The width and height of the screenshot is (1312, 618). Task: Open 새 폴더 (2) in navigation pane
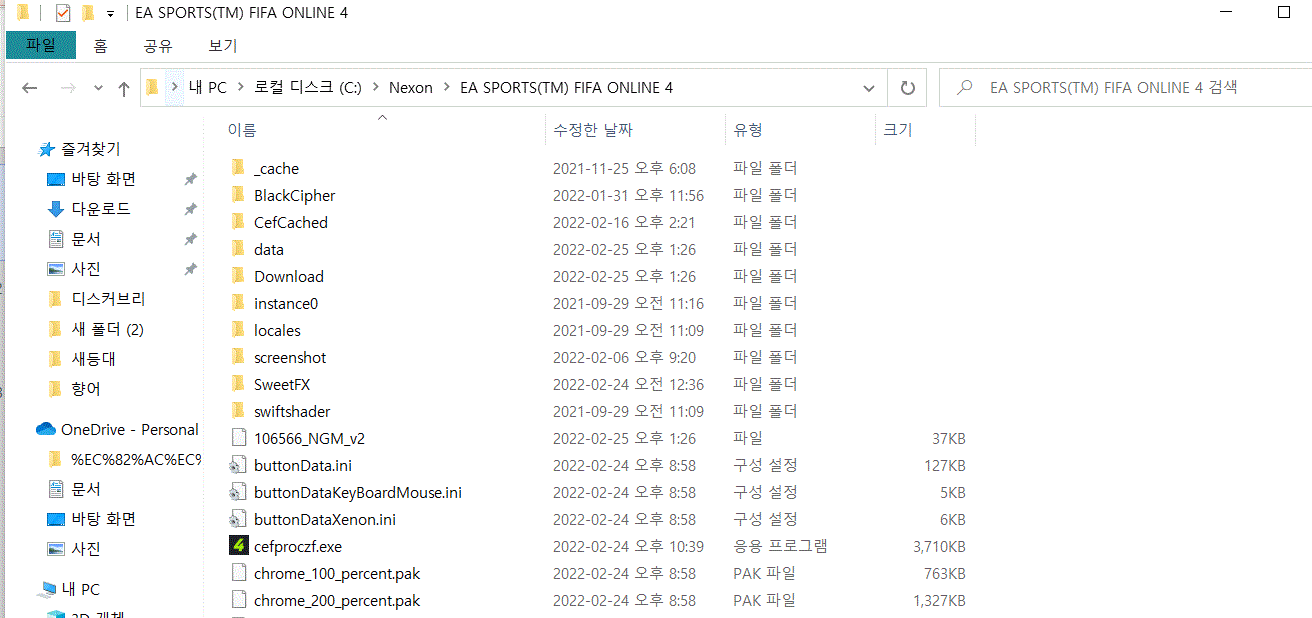click(x=108, y=329)
